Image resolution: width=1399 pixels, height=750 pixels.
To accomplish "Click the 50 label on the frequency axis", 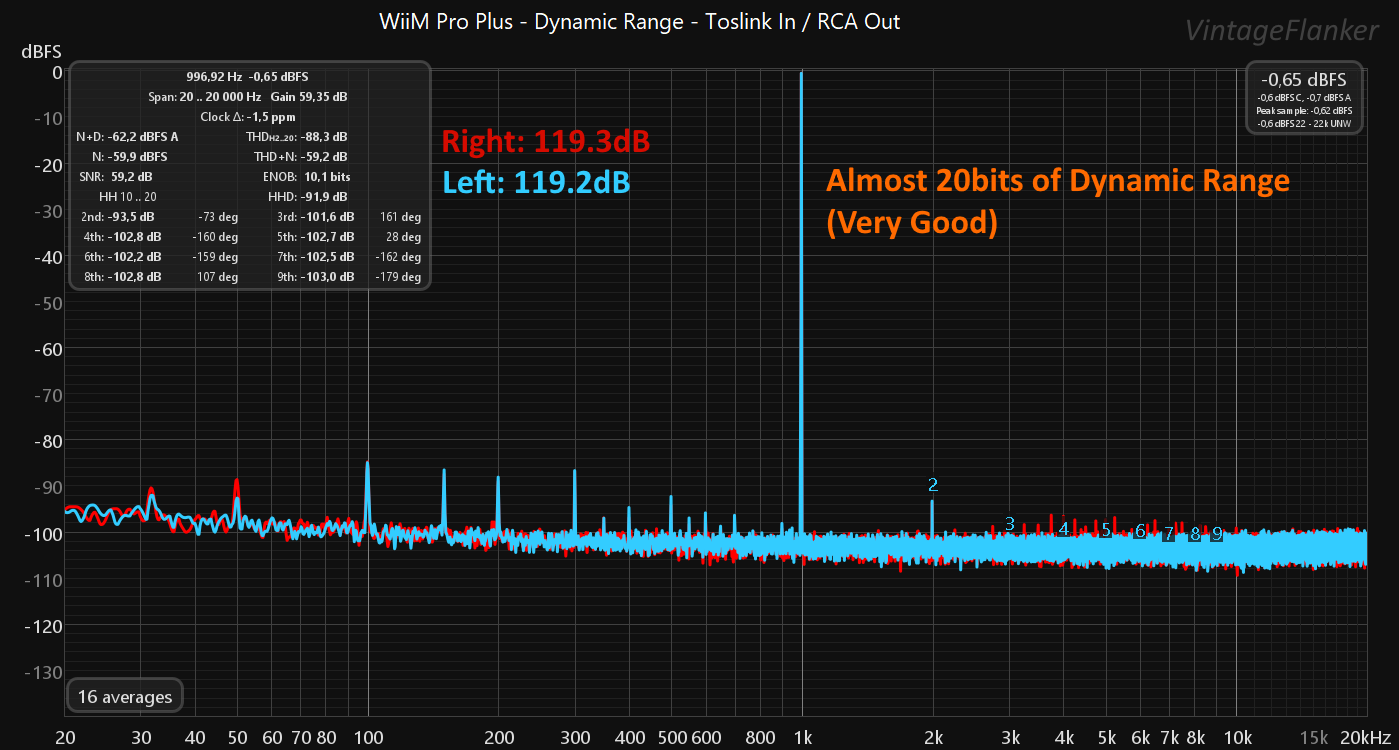I will (x=238, y=738).
